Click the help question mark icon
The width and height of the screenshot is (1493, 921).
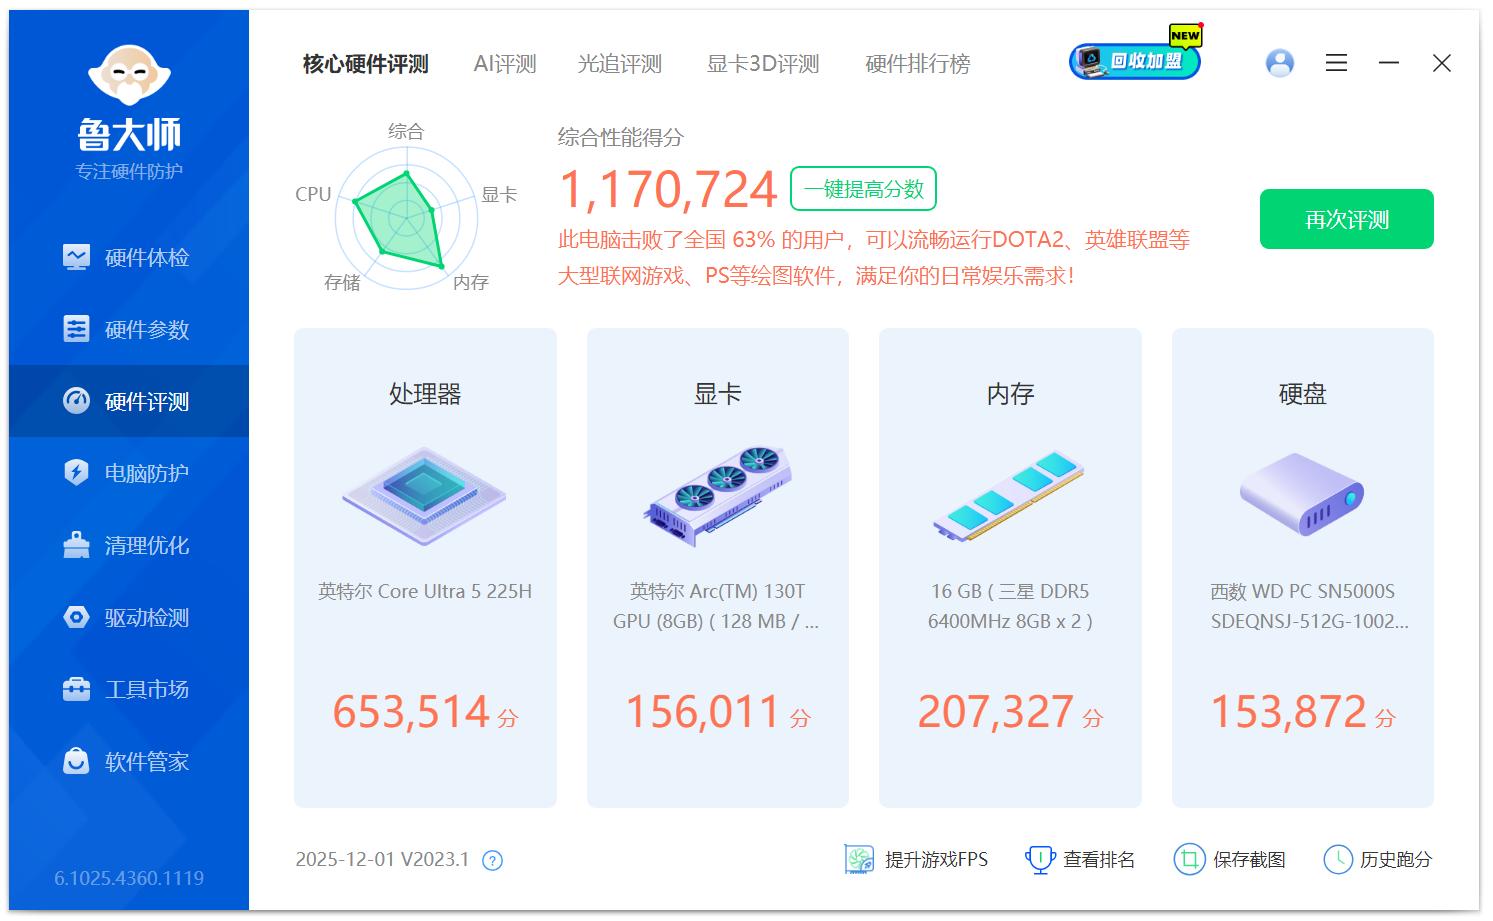coord(492,860)
